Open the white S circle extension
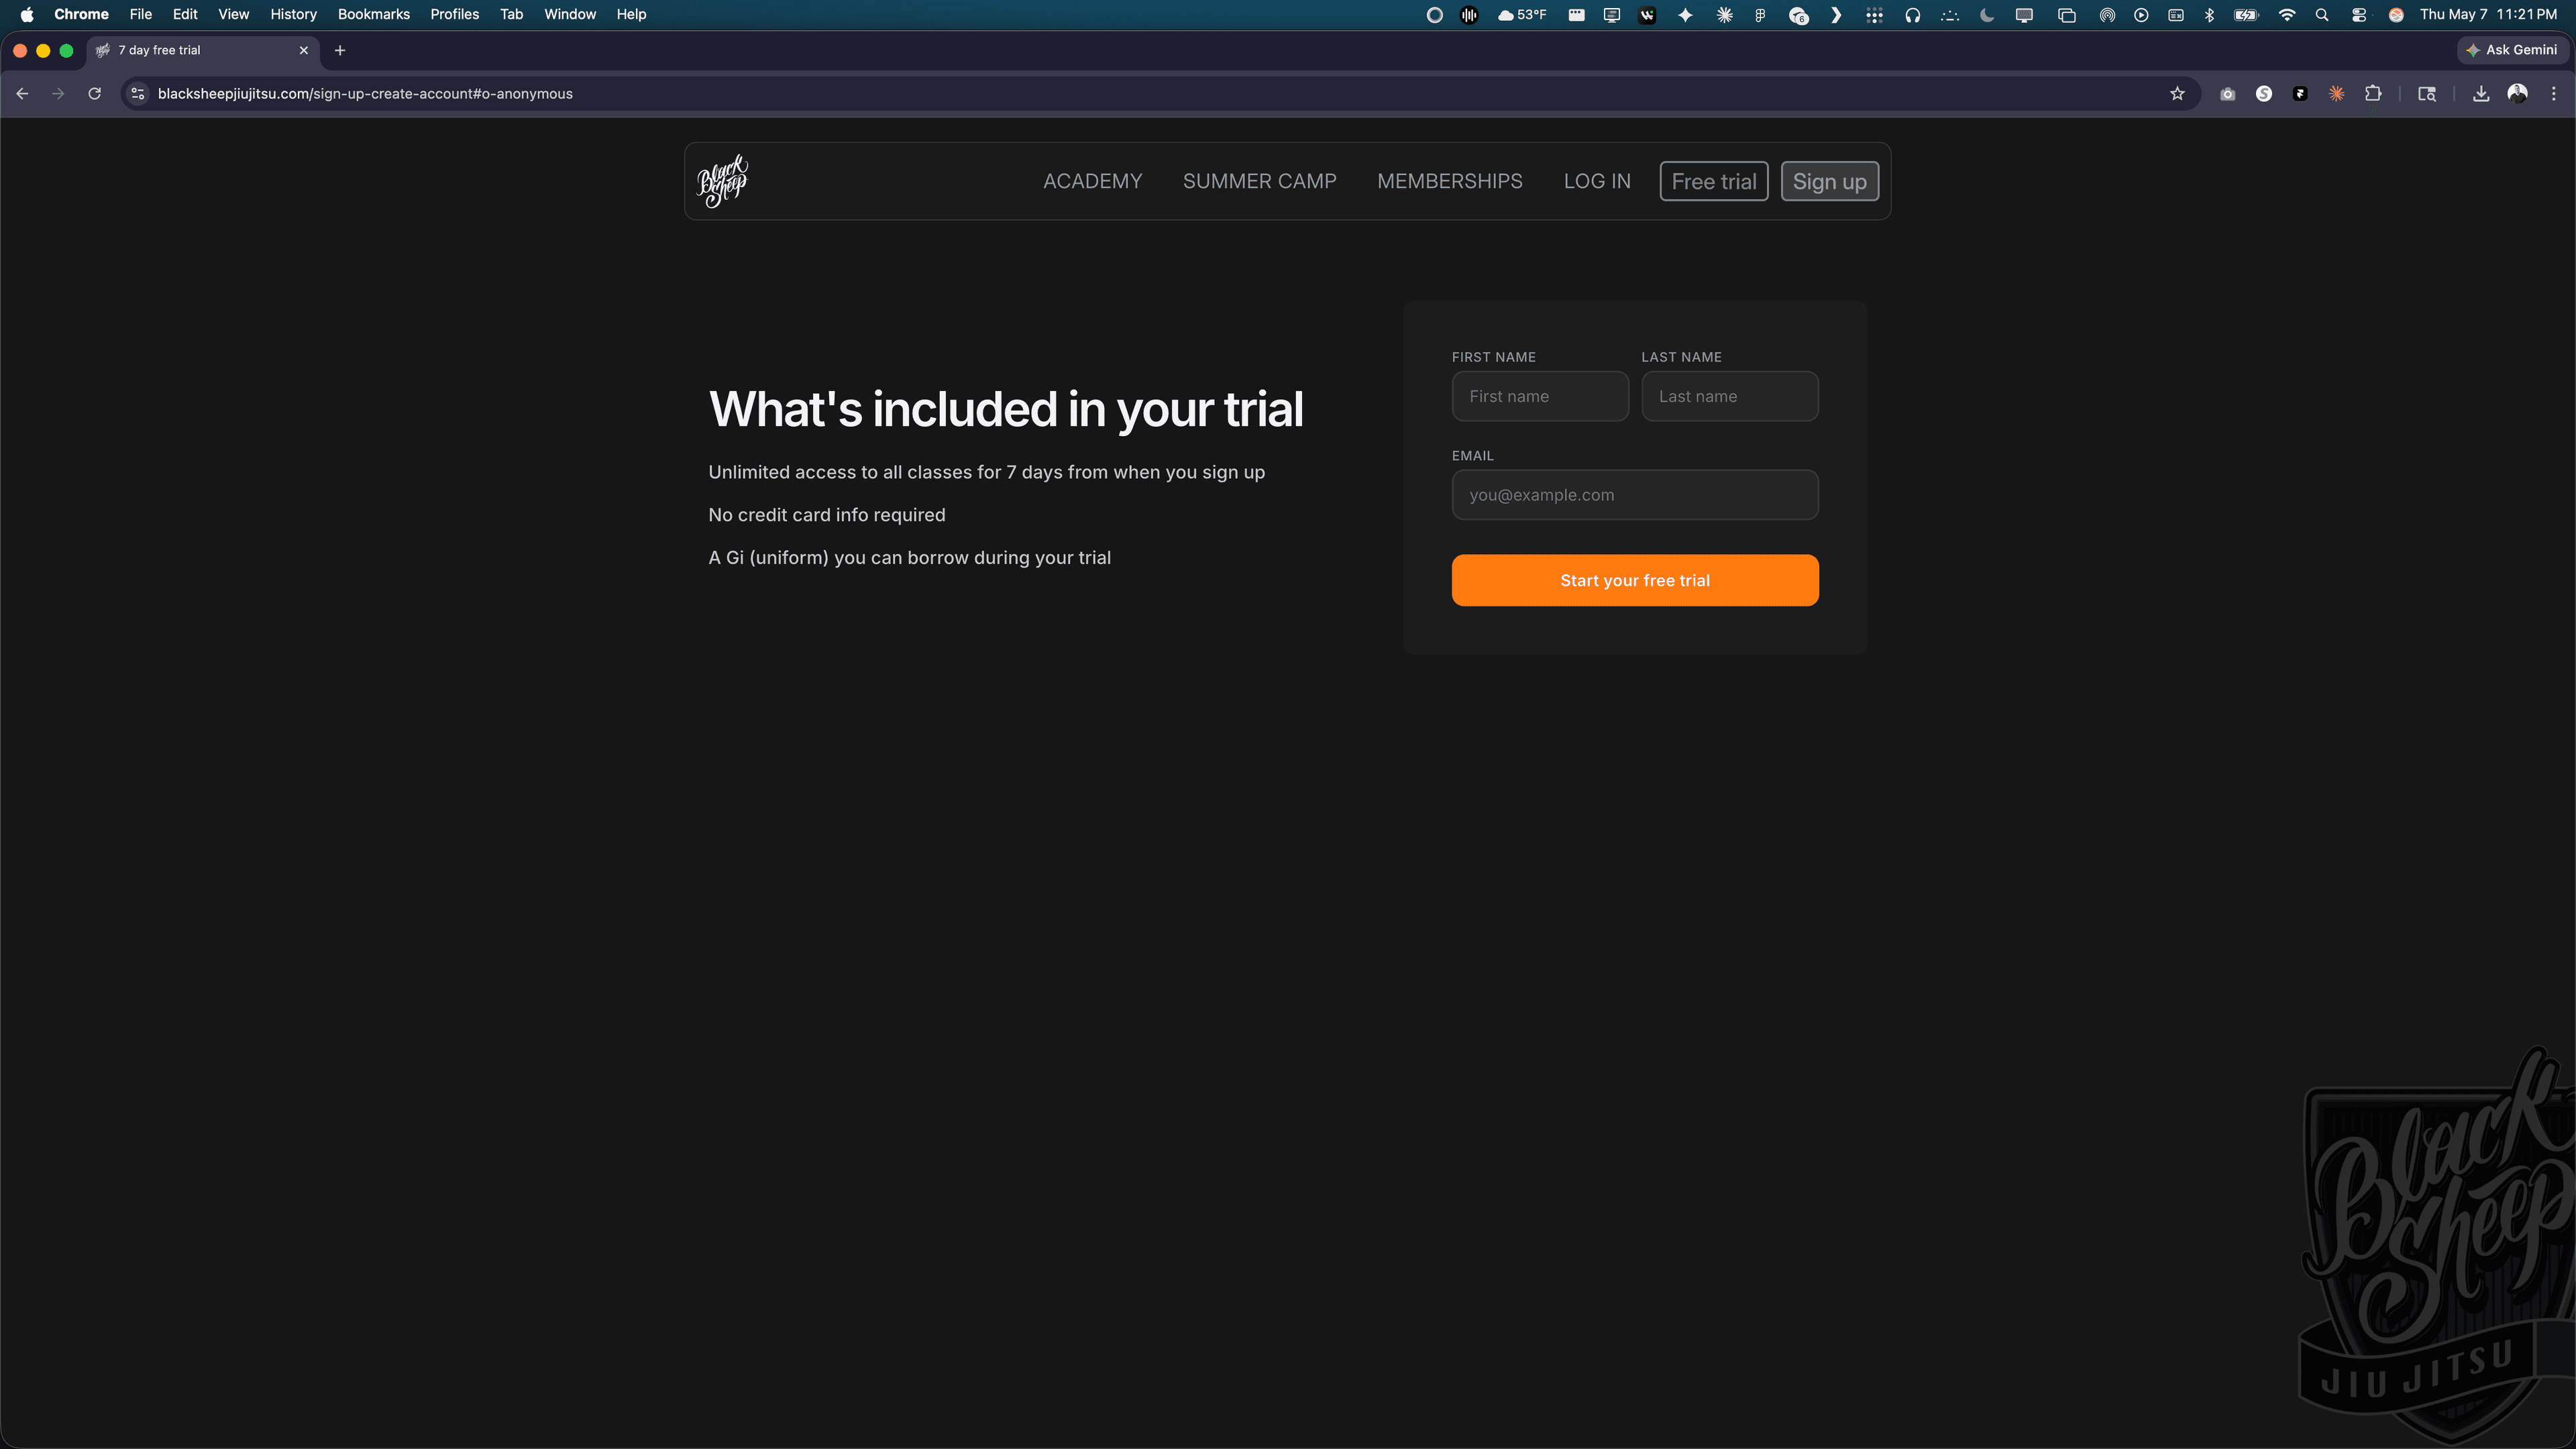The height and width of the screenshot is (1449, 2576). (x=2264, y=94)
